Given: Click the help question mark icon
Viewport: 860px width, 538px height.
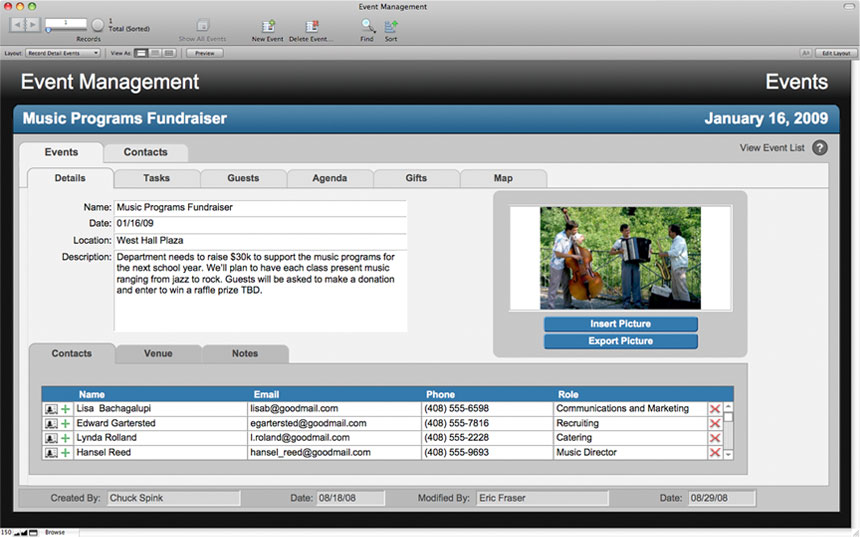Looking at the screenshot, I should point(820,148).
